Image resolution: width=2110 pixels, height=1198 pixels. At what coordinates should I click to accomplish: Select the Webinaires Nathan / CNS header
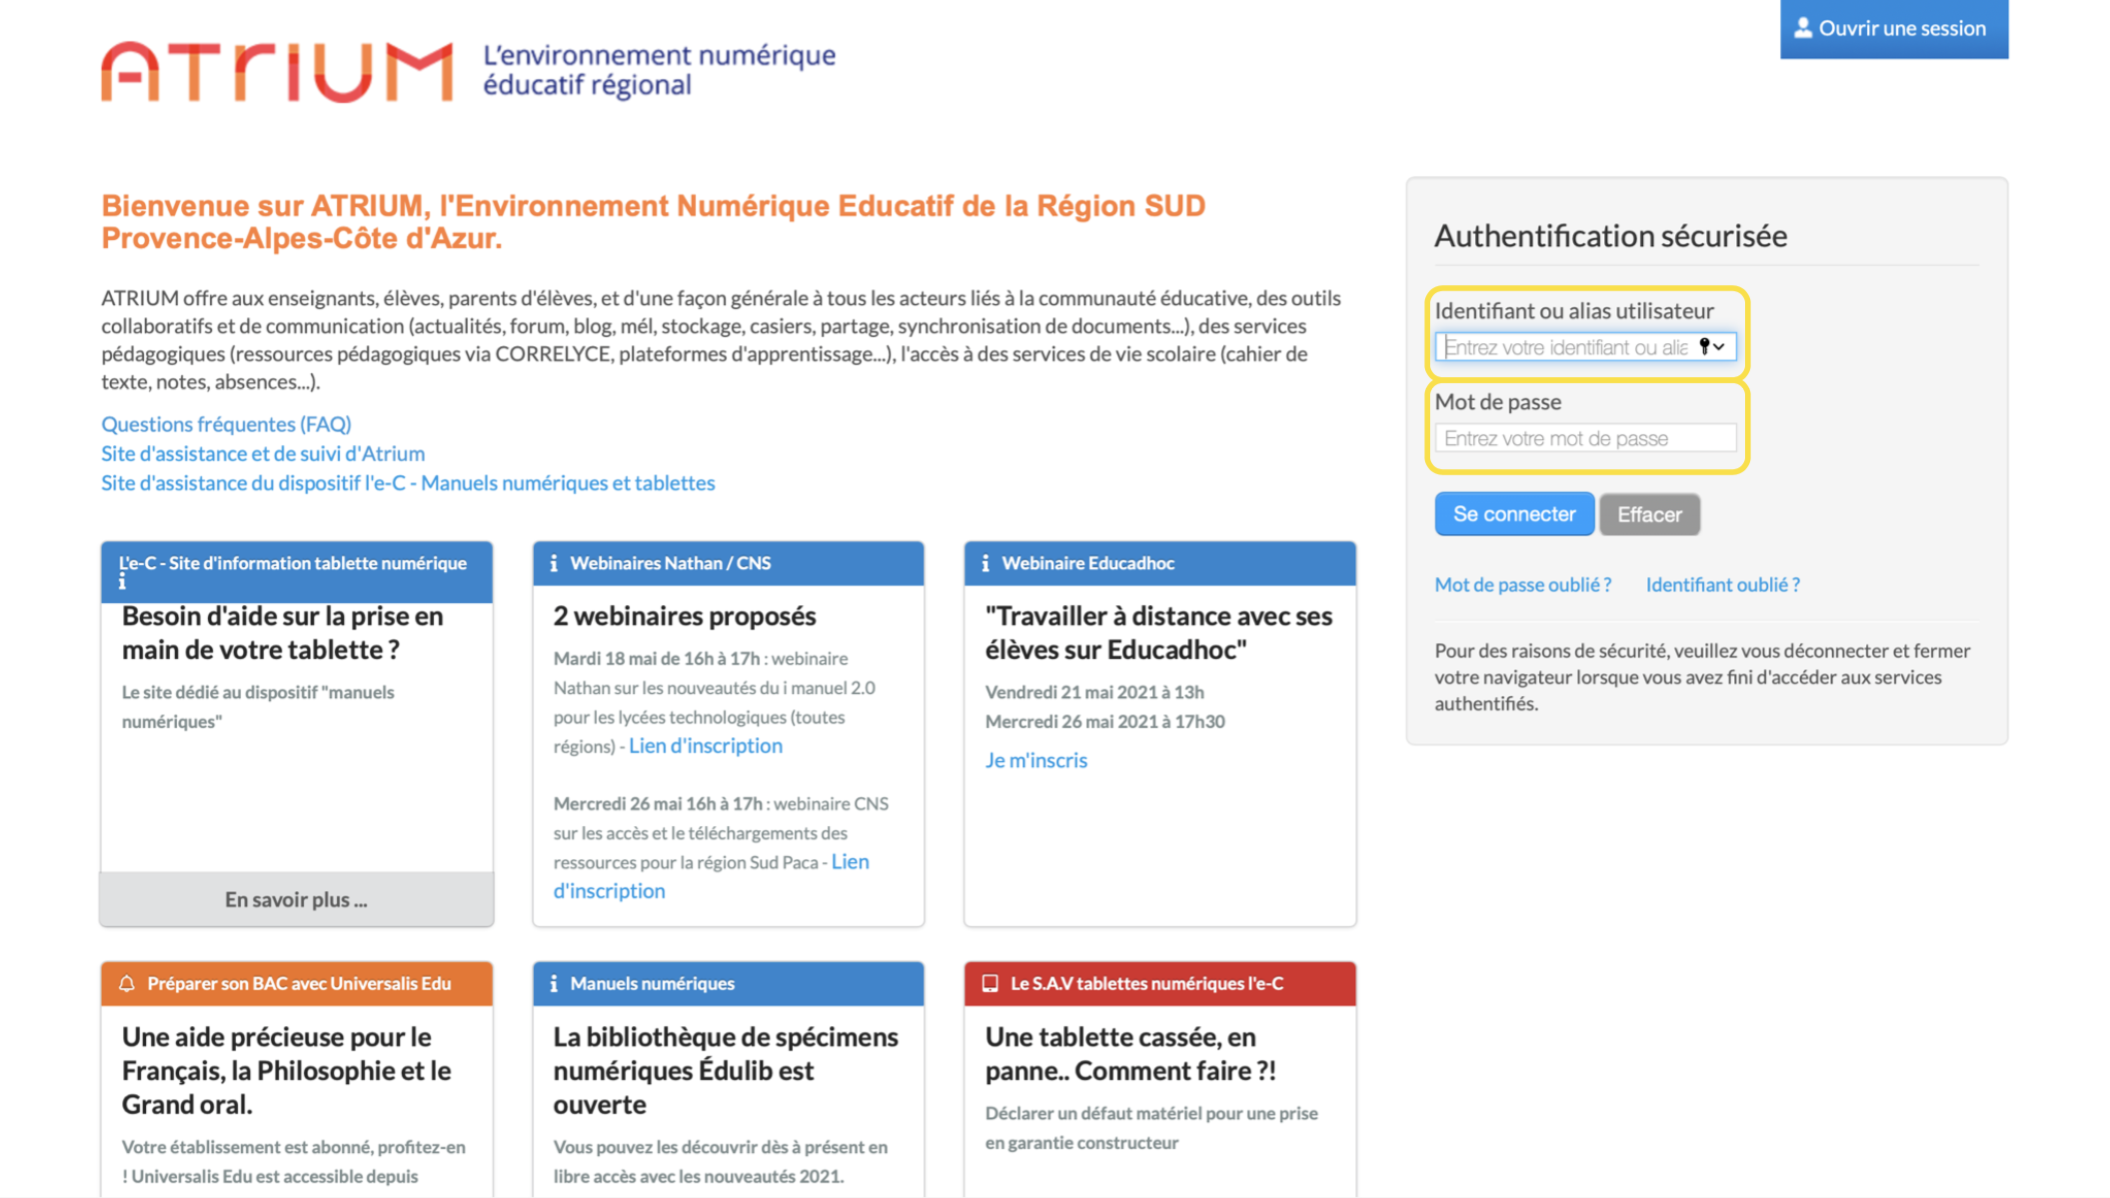[728, 563]
